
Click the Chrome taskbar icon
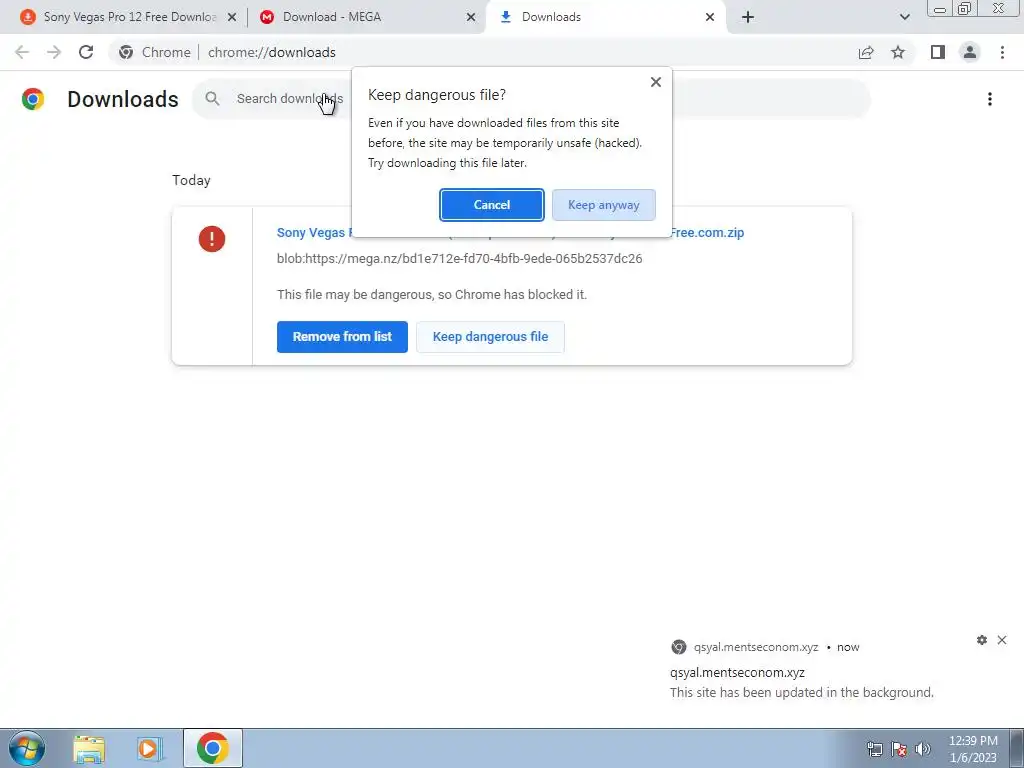(213, 748)
